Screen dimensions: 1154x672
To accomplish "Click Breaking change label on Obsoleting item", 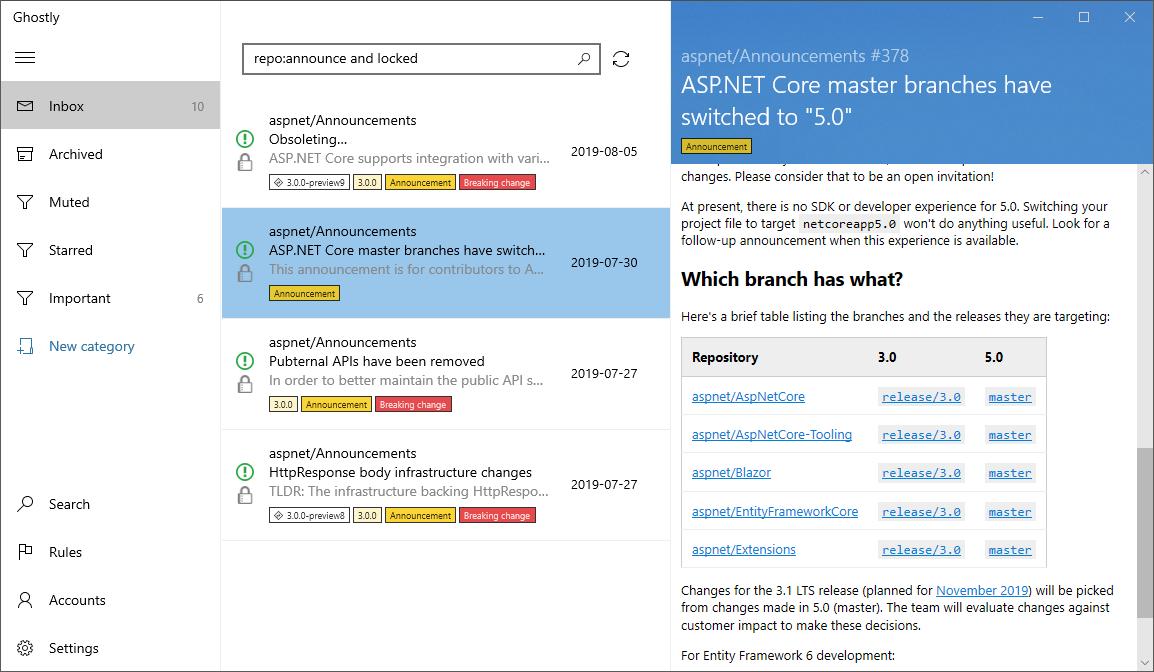I will (497, 183).
